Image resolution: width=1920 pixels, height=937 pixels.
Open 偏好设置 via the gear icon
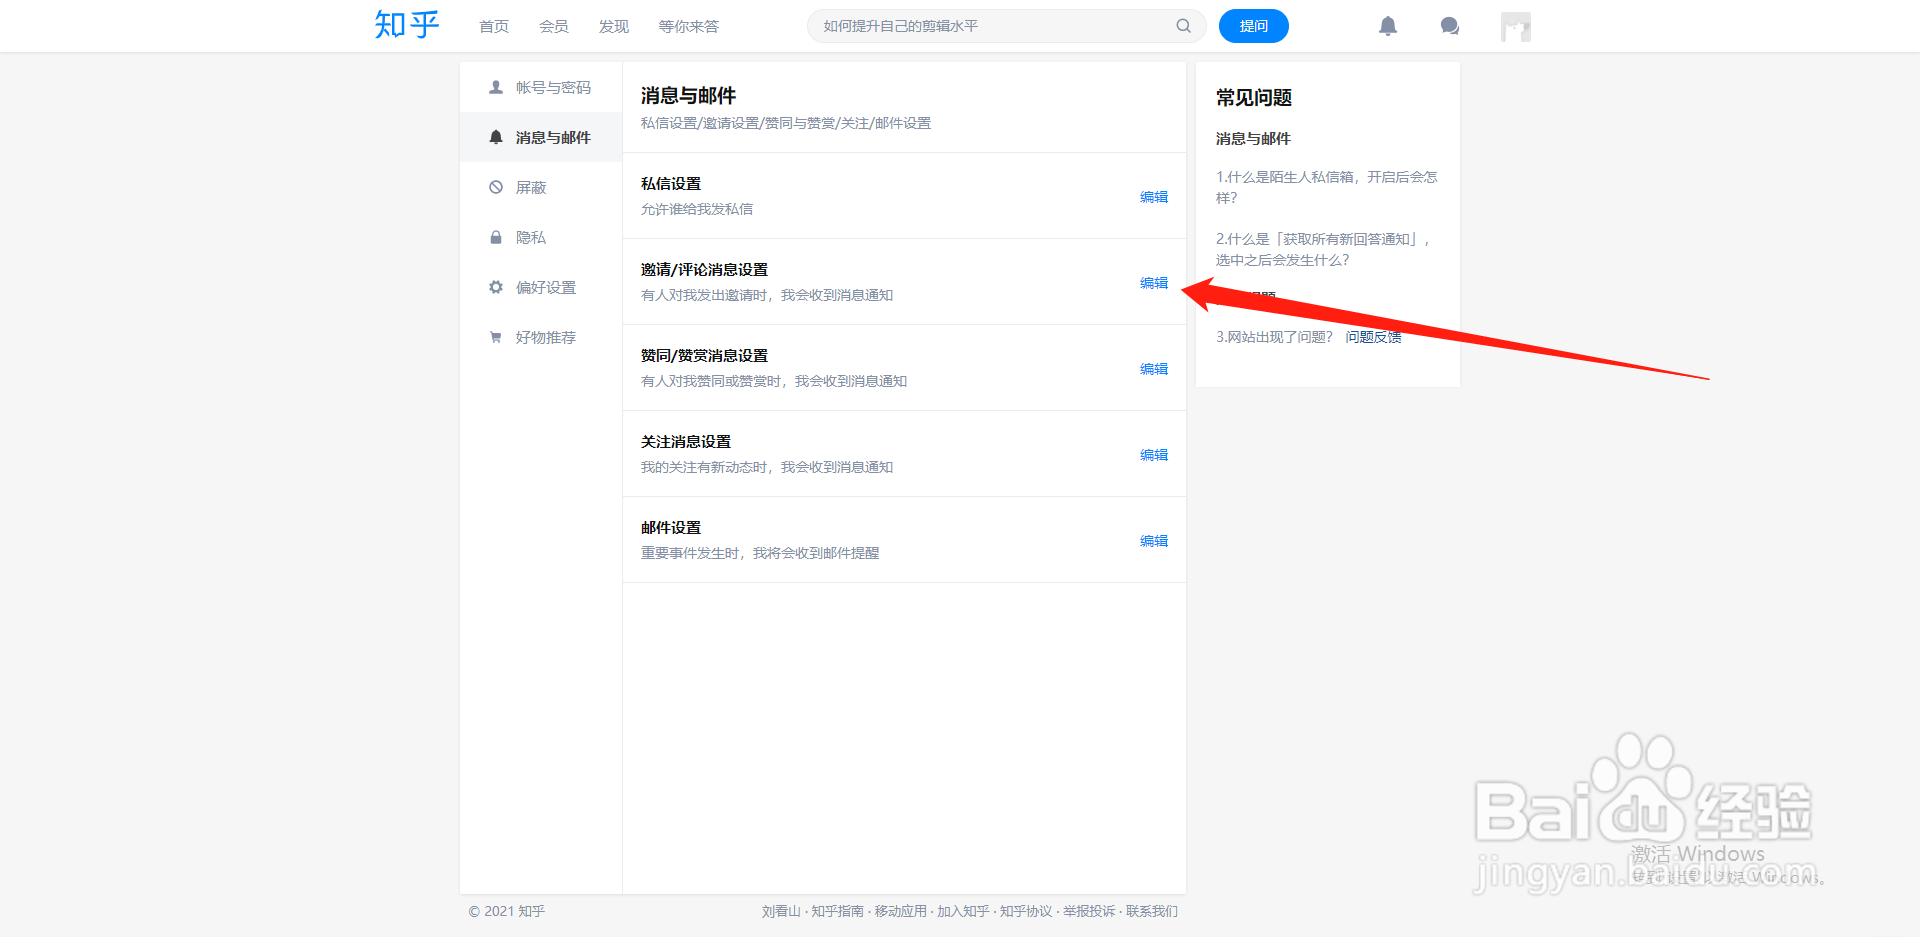click(495, 287)
